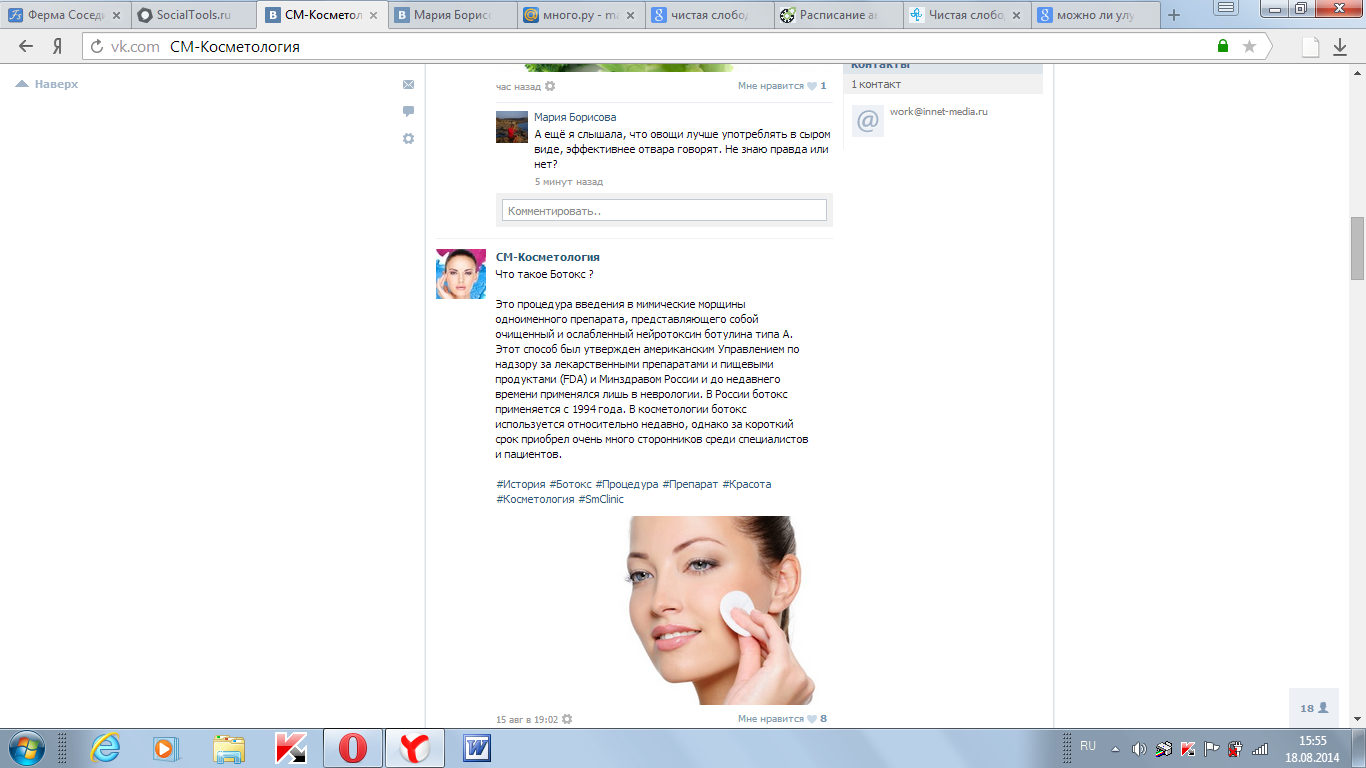Click Мария Борисова comment avatar
This screenshot has width=1366, height=768.
point(512,127)
